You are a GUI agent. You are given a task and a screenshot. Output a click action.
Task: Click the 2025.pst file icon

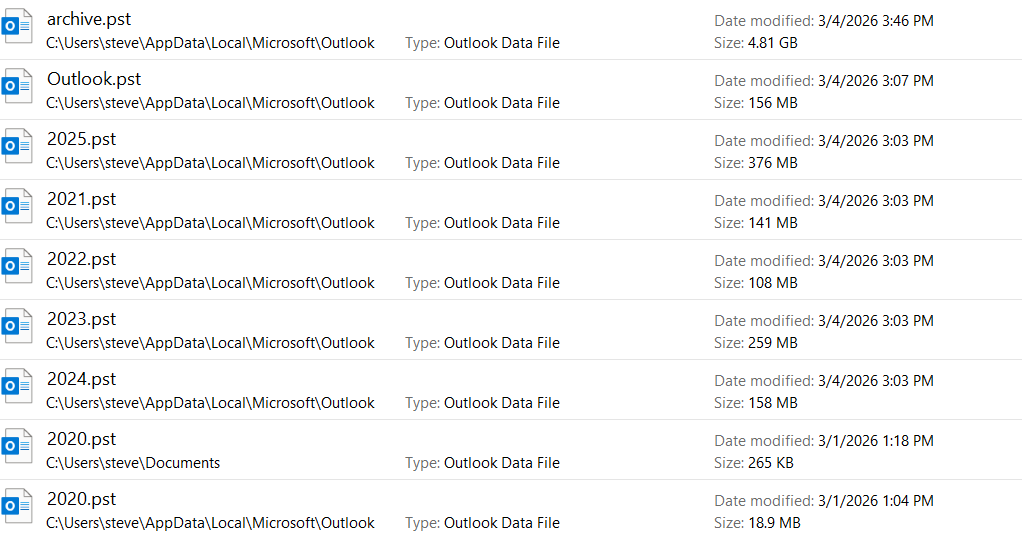coord(17,146)
